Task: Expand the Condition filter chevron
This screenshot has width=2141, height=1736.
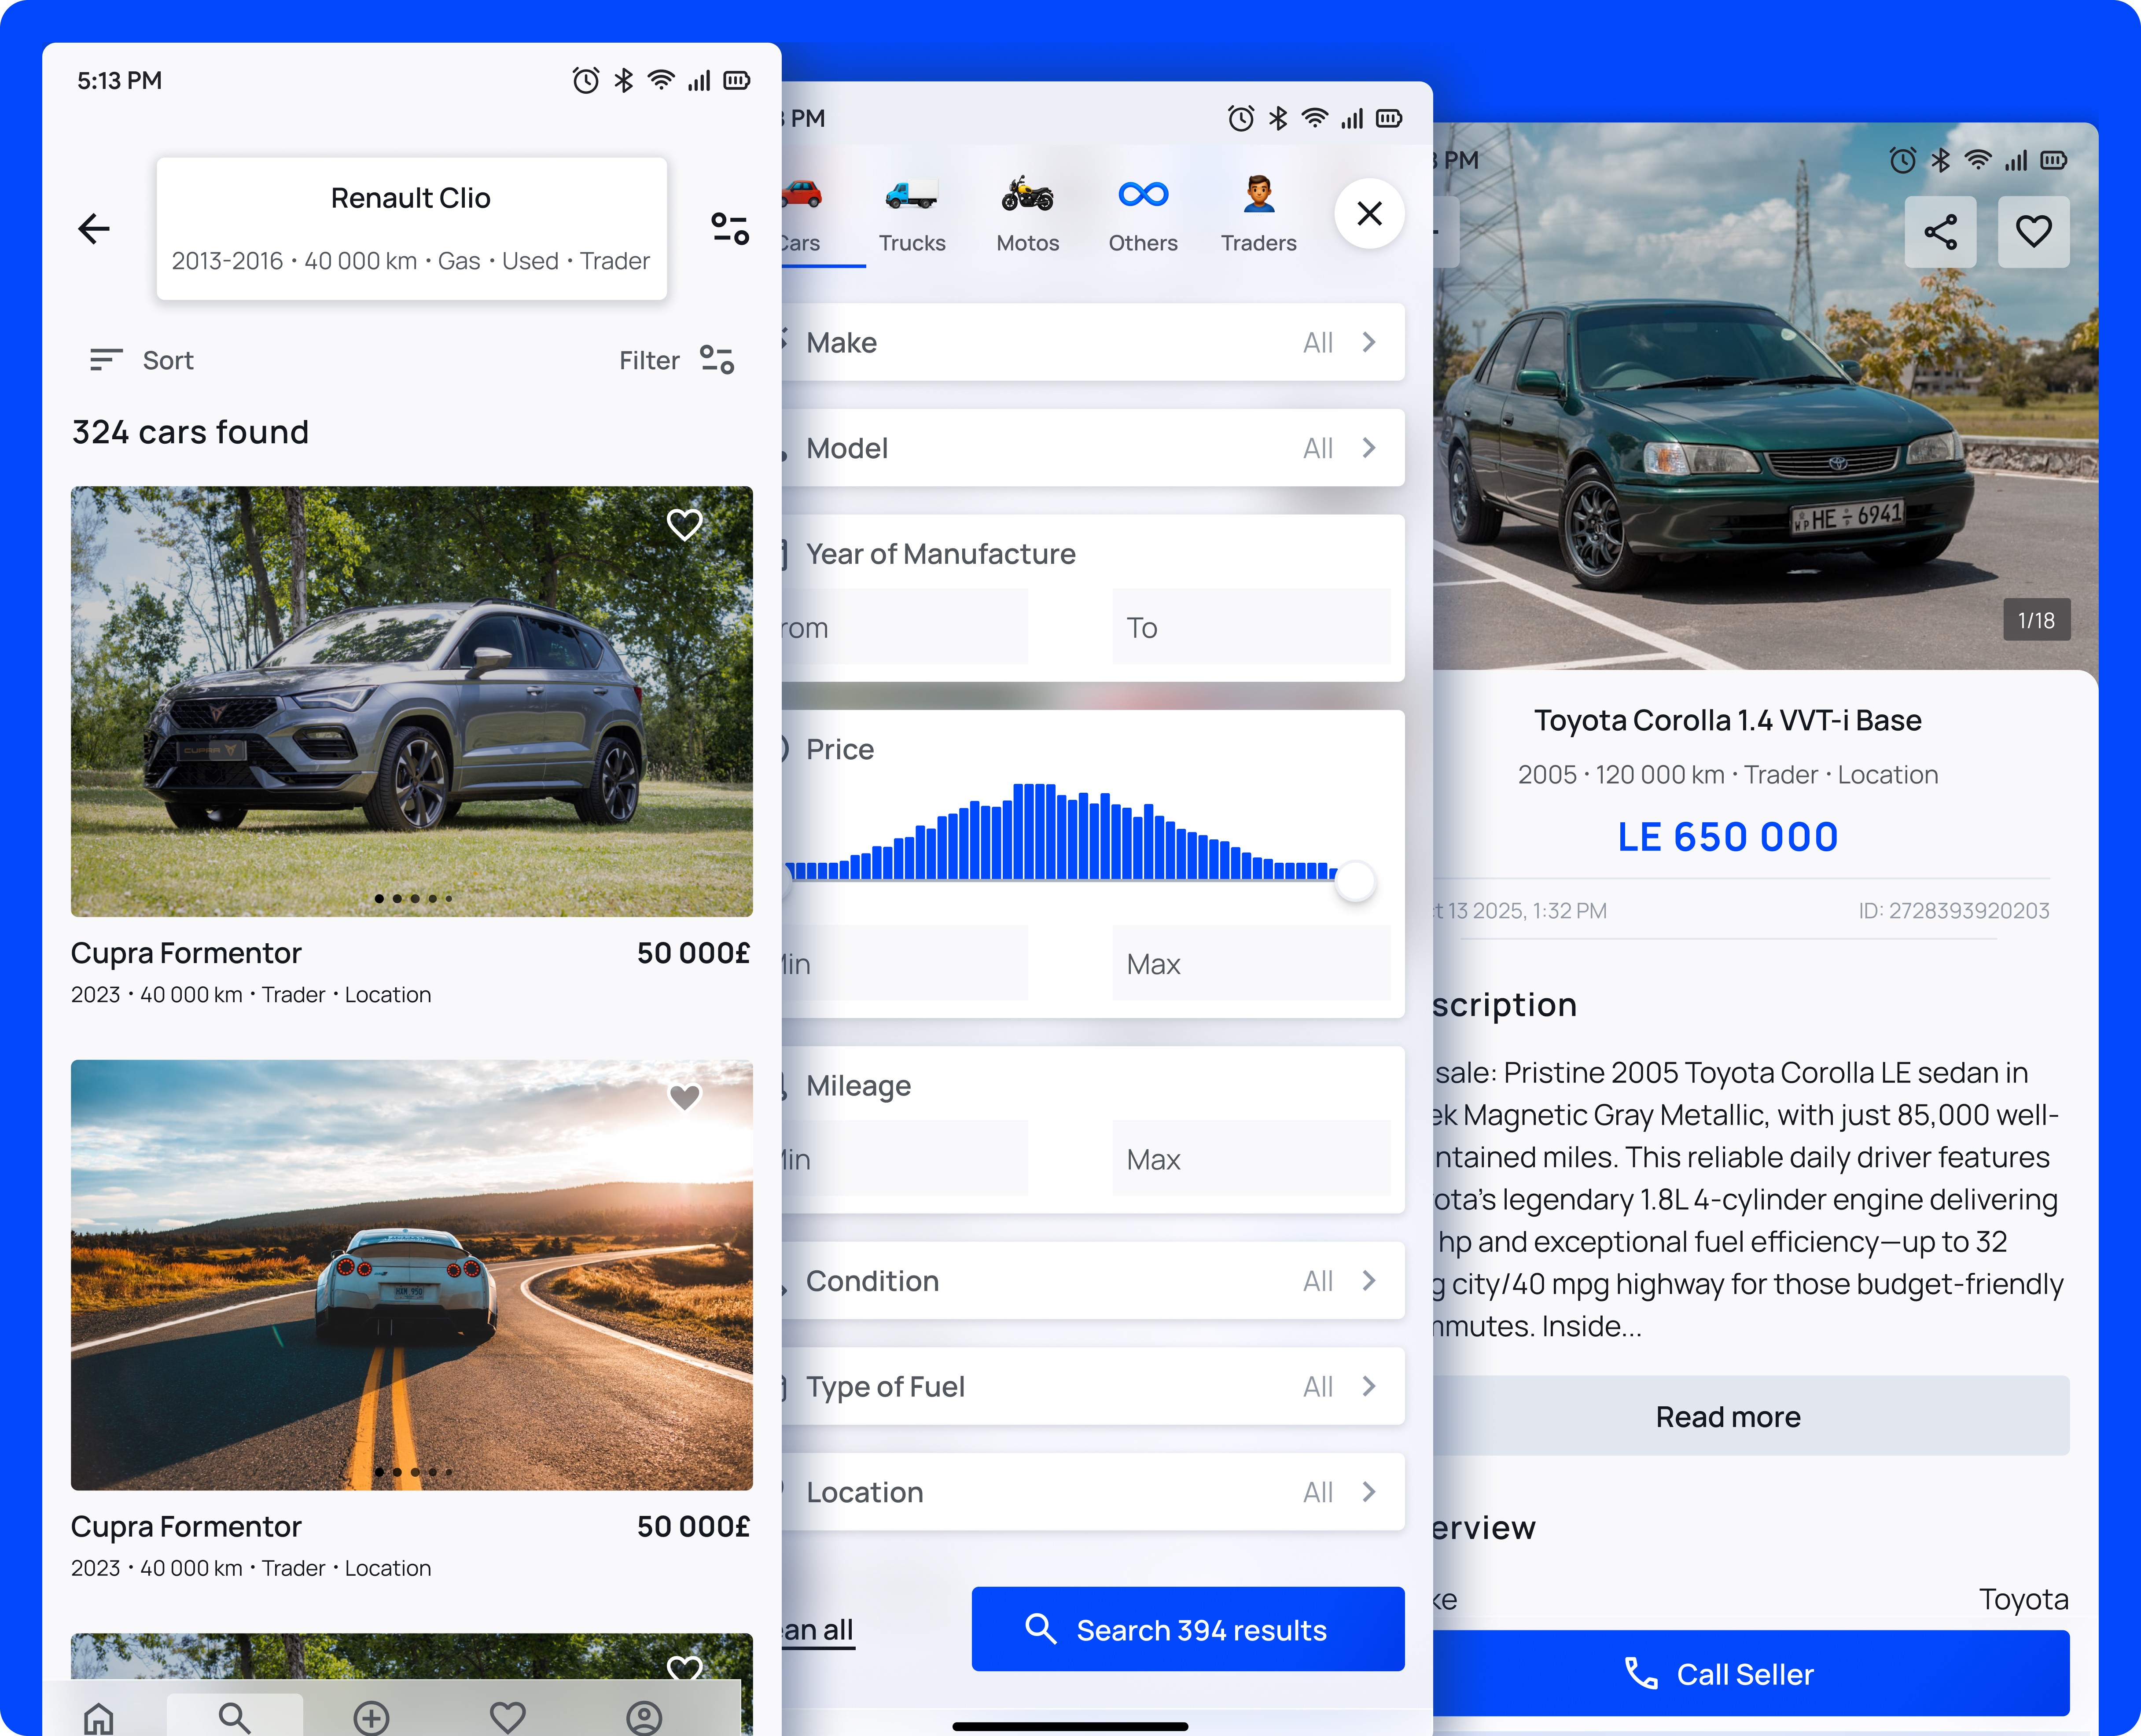Action: pyautogui.click(x=1368, y=1281)
